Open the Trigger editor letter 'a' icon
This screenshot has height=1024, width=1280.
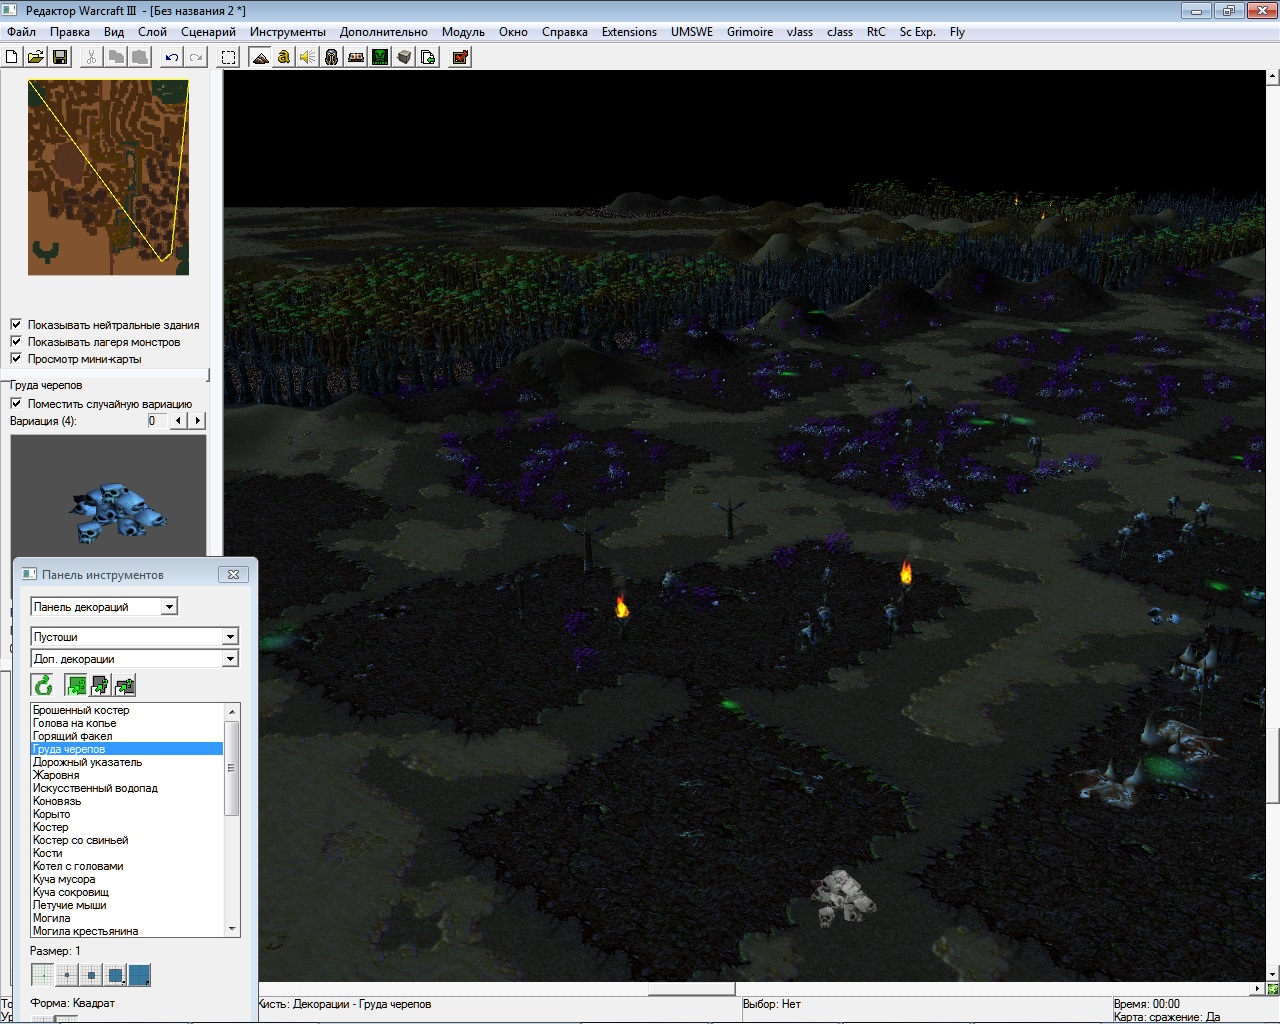[x=284, y=57]
